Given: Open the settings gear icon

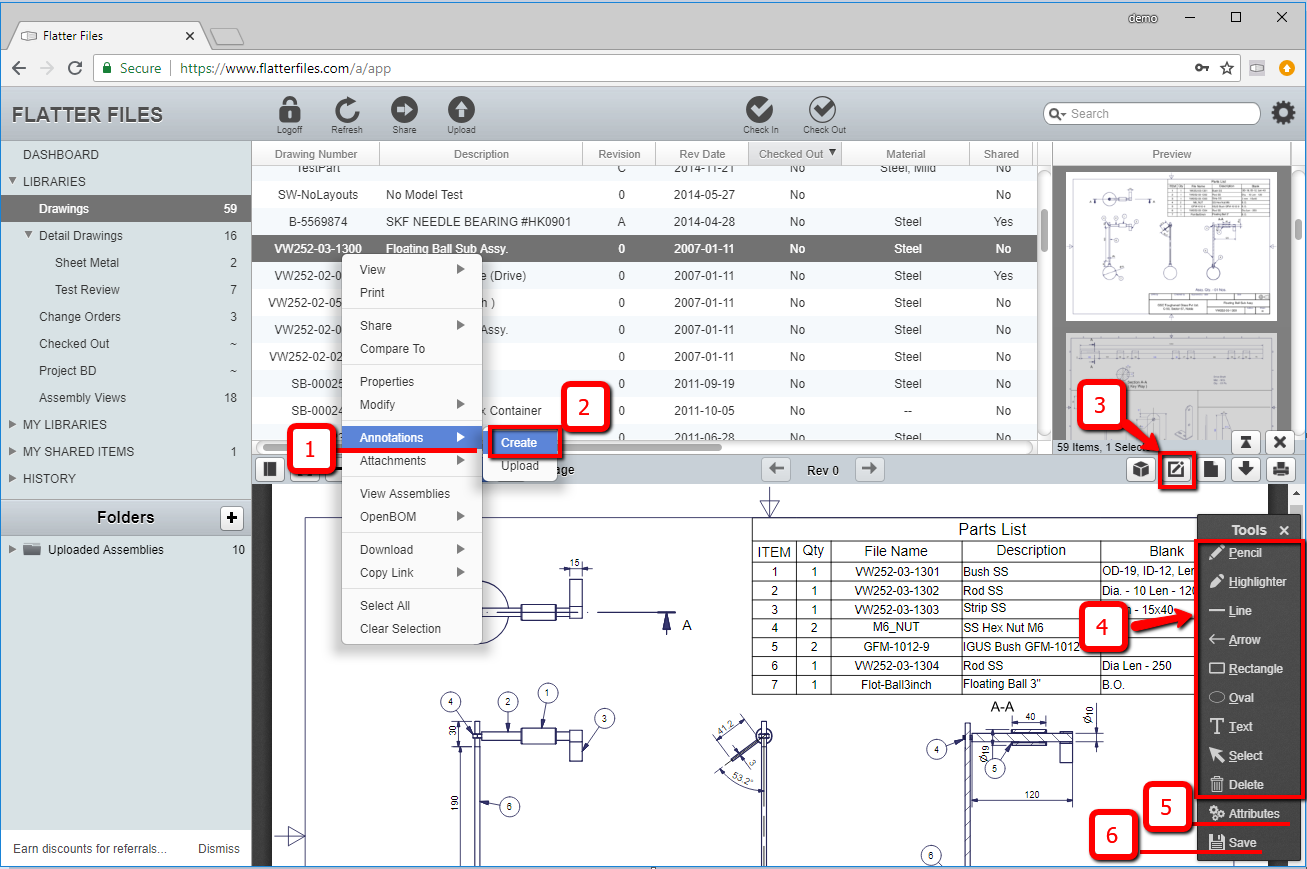Looking at the screenshot, I should click(x=1283, y=113).
